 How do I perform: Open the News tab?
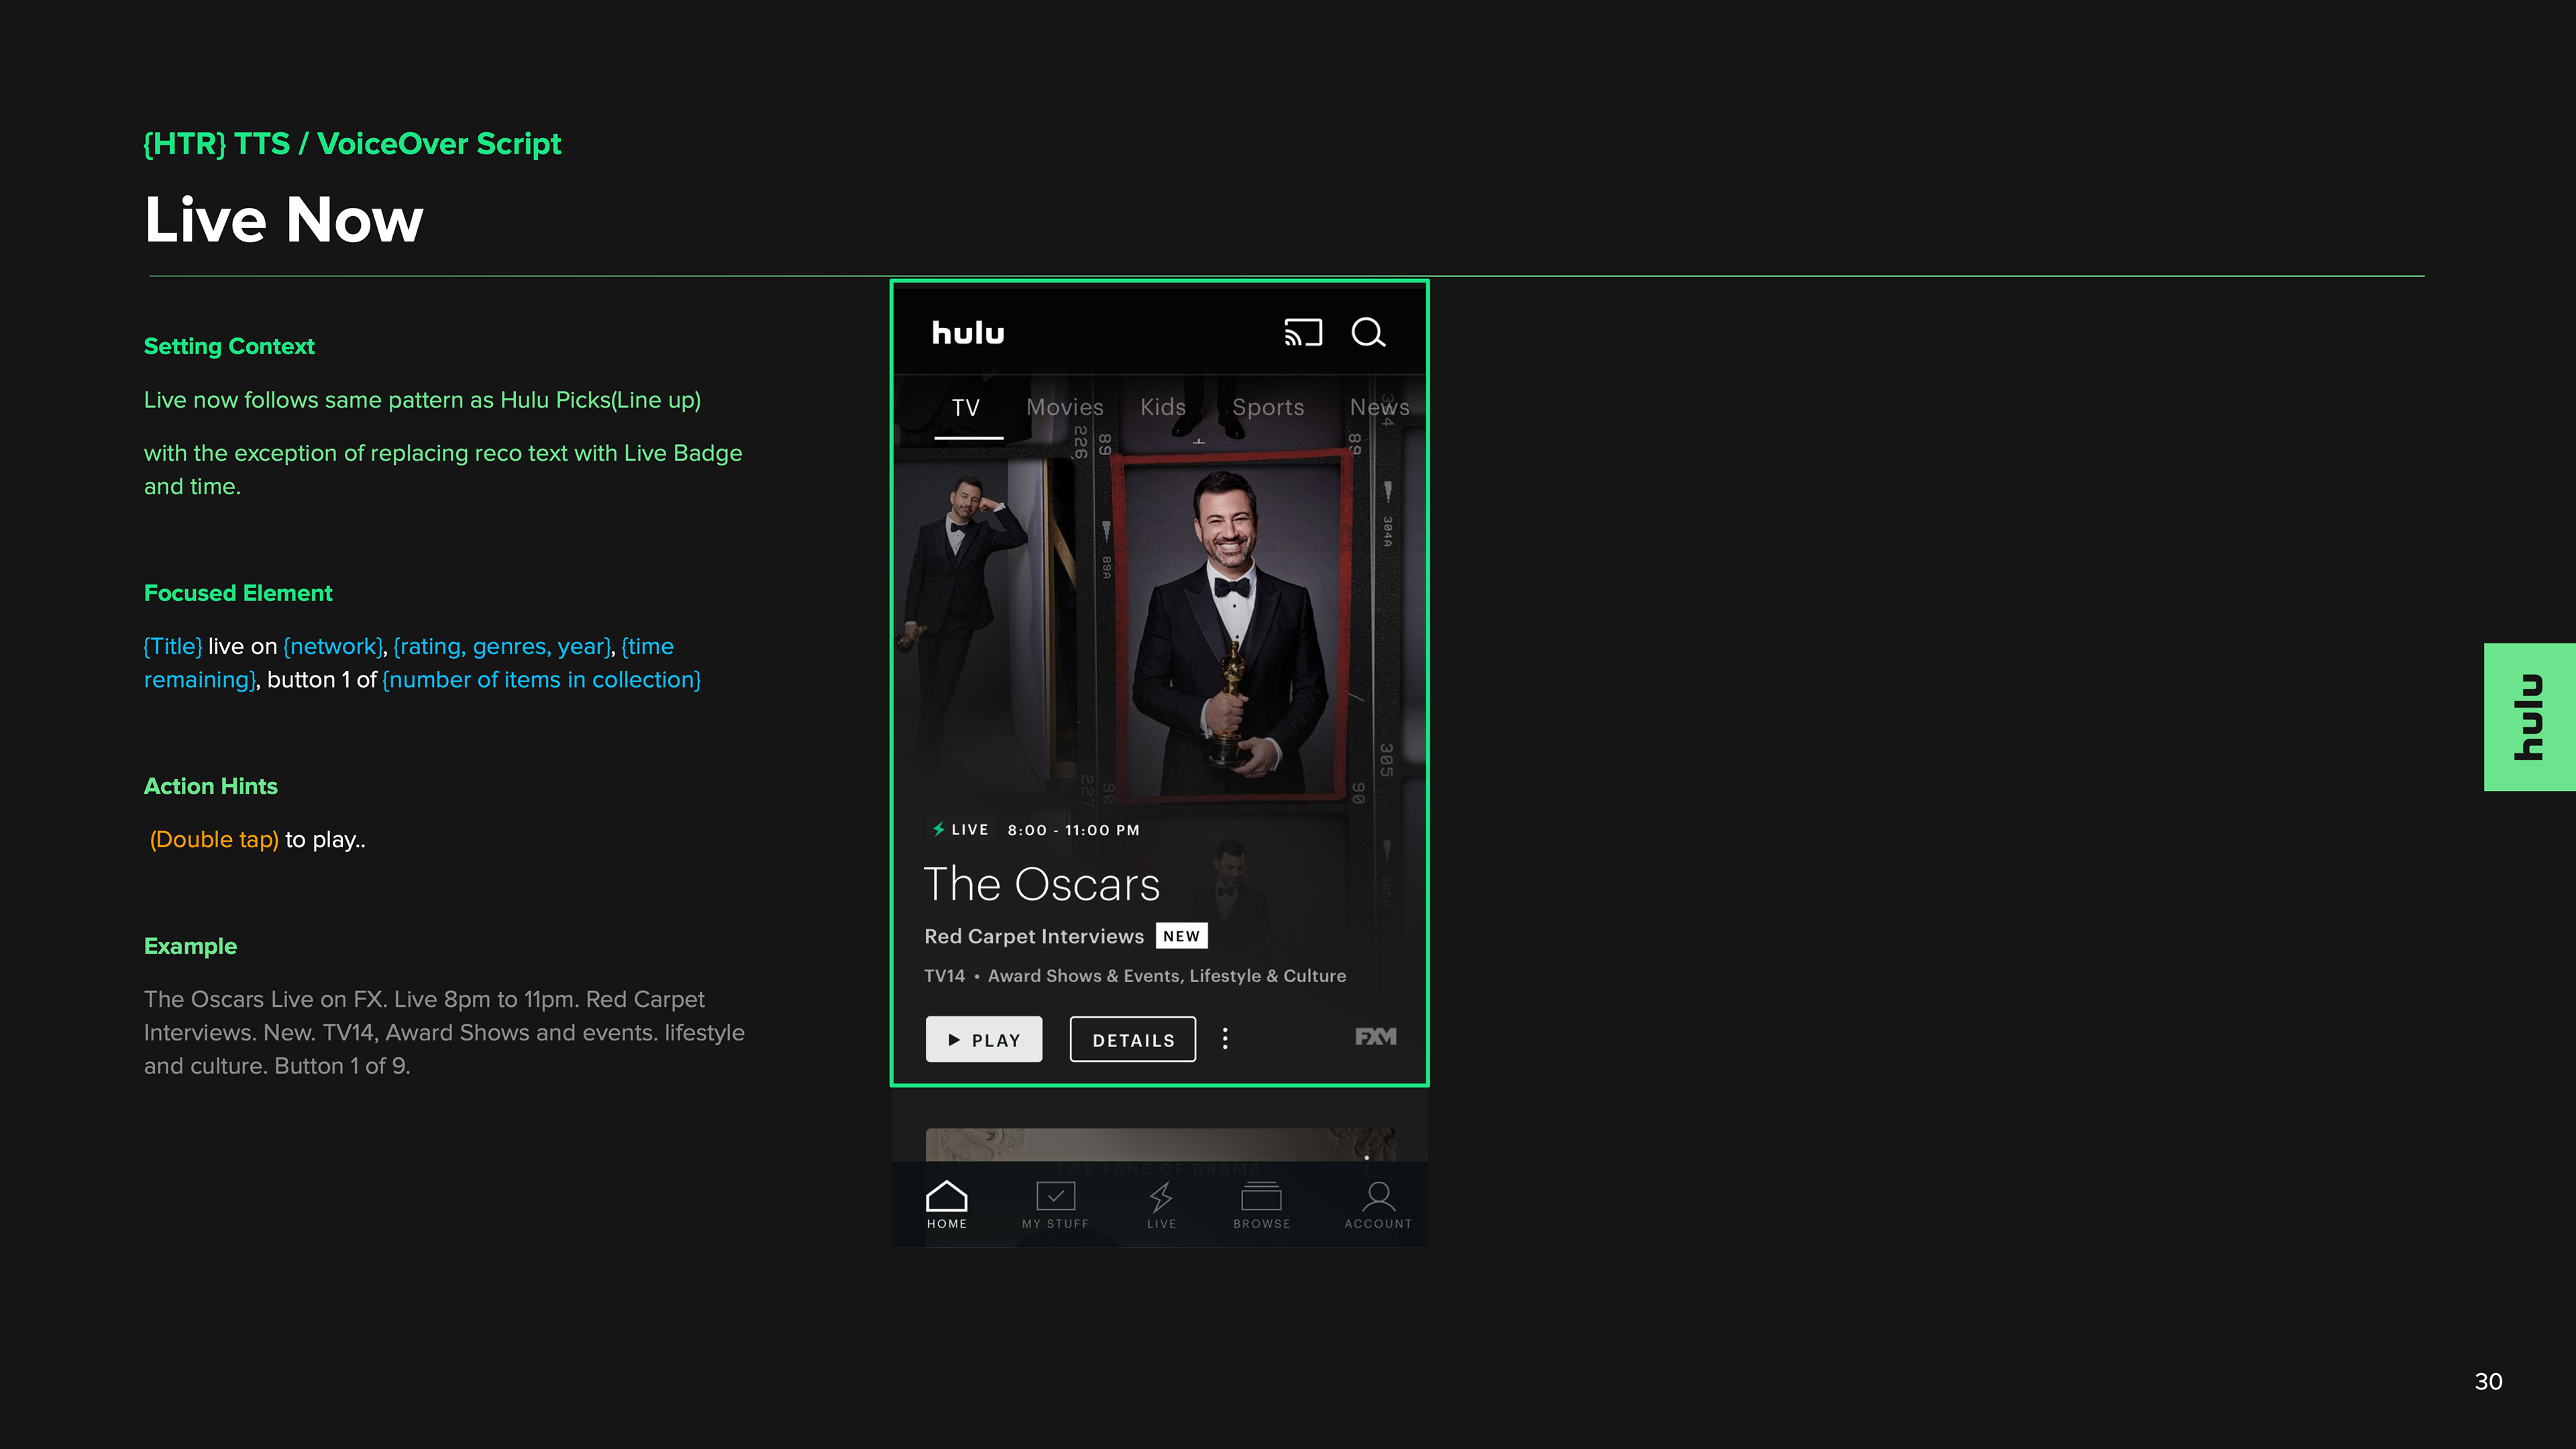(x=1379, y=408)
